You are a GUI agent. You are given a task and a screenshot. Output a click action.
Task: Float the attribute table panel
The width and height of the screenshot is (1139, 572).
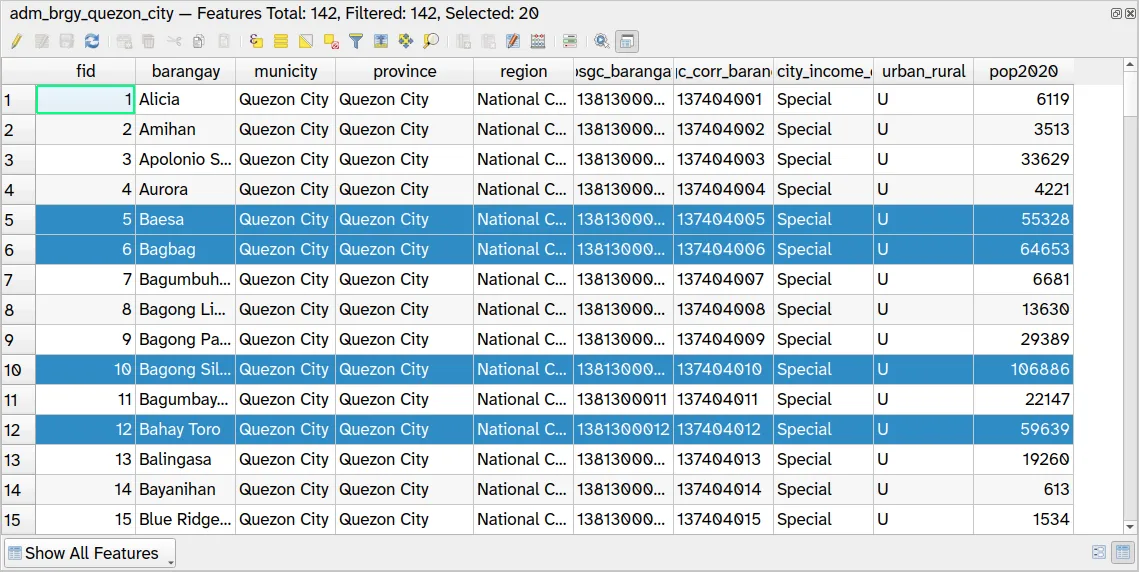click(x=1116, y=13)
